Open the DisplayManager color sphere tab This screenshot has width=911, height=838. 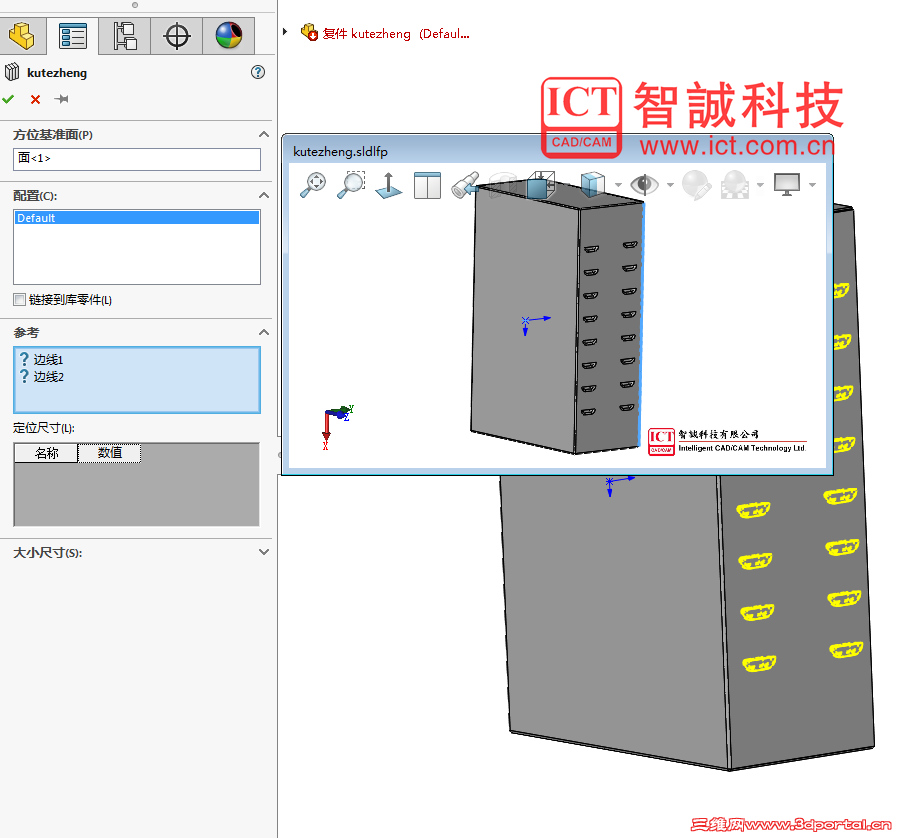(x=229, y=36)
